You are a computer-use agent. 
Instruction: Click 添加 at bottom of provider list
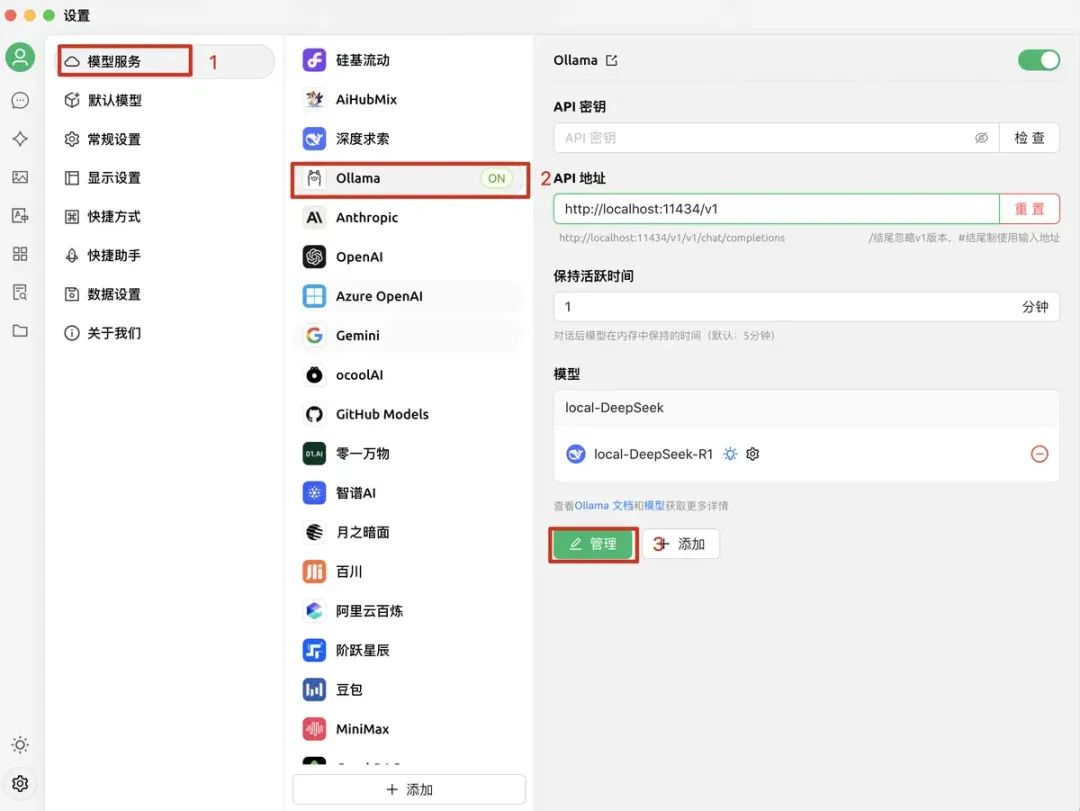[x=409, y=790]
